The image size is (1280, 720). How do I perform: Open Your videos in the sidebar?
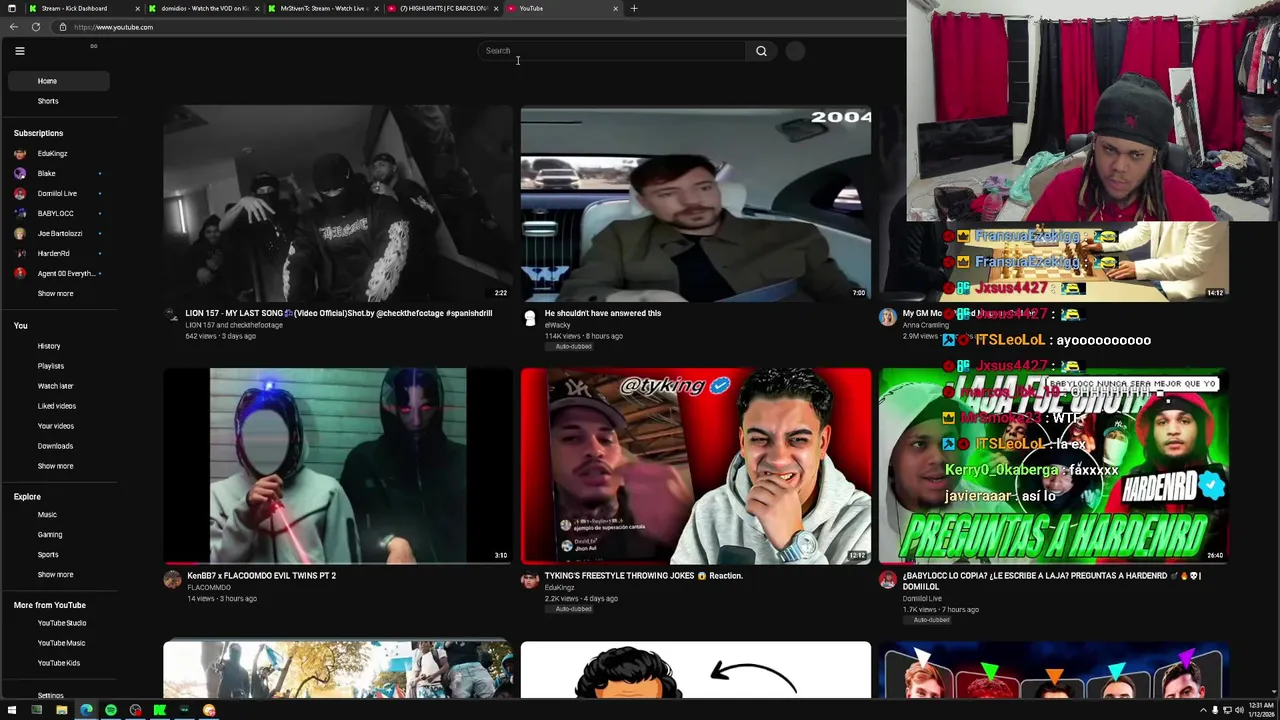tap(58, 426)
